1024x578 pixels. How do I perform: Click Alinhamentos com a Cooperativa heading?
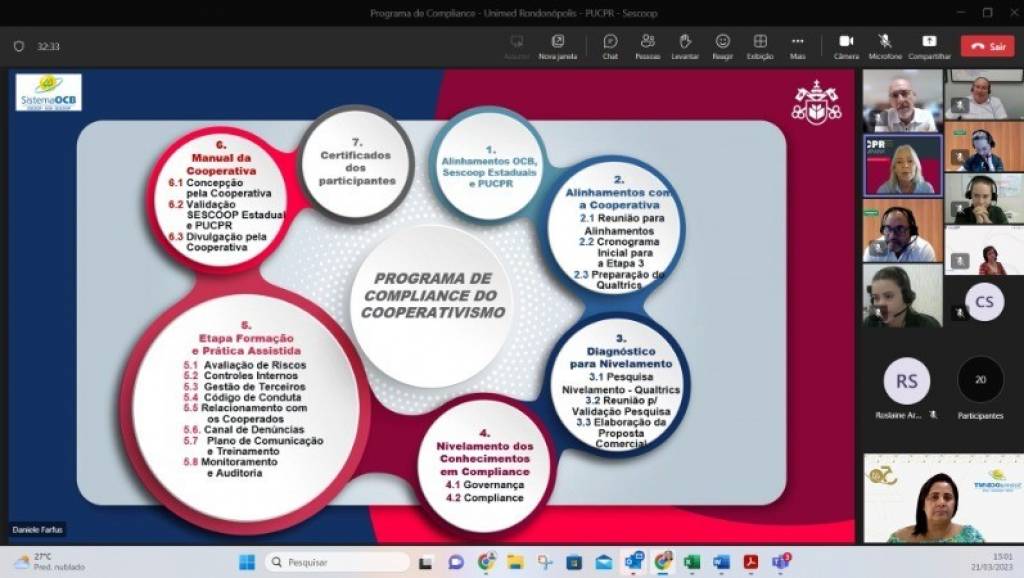[x=618, y=199]
